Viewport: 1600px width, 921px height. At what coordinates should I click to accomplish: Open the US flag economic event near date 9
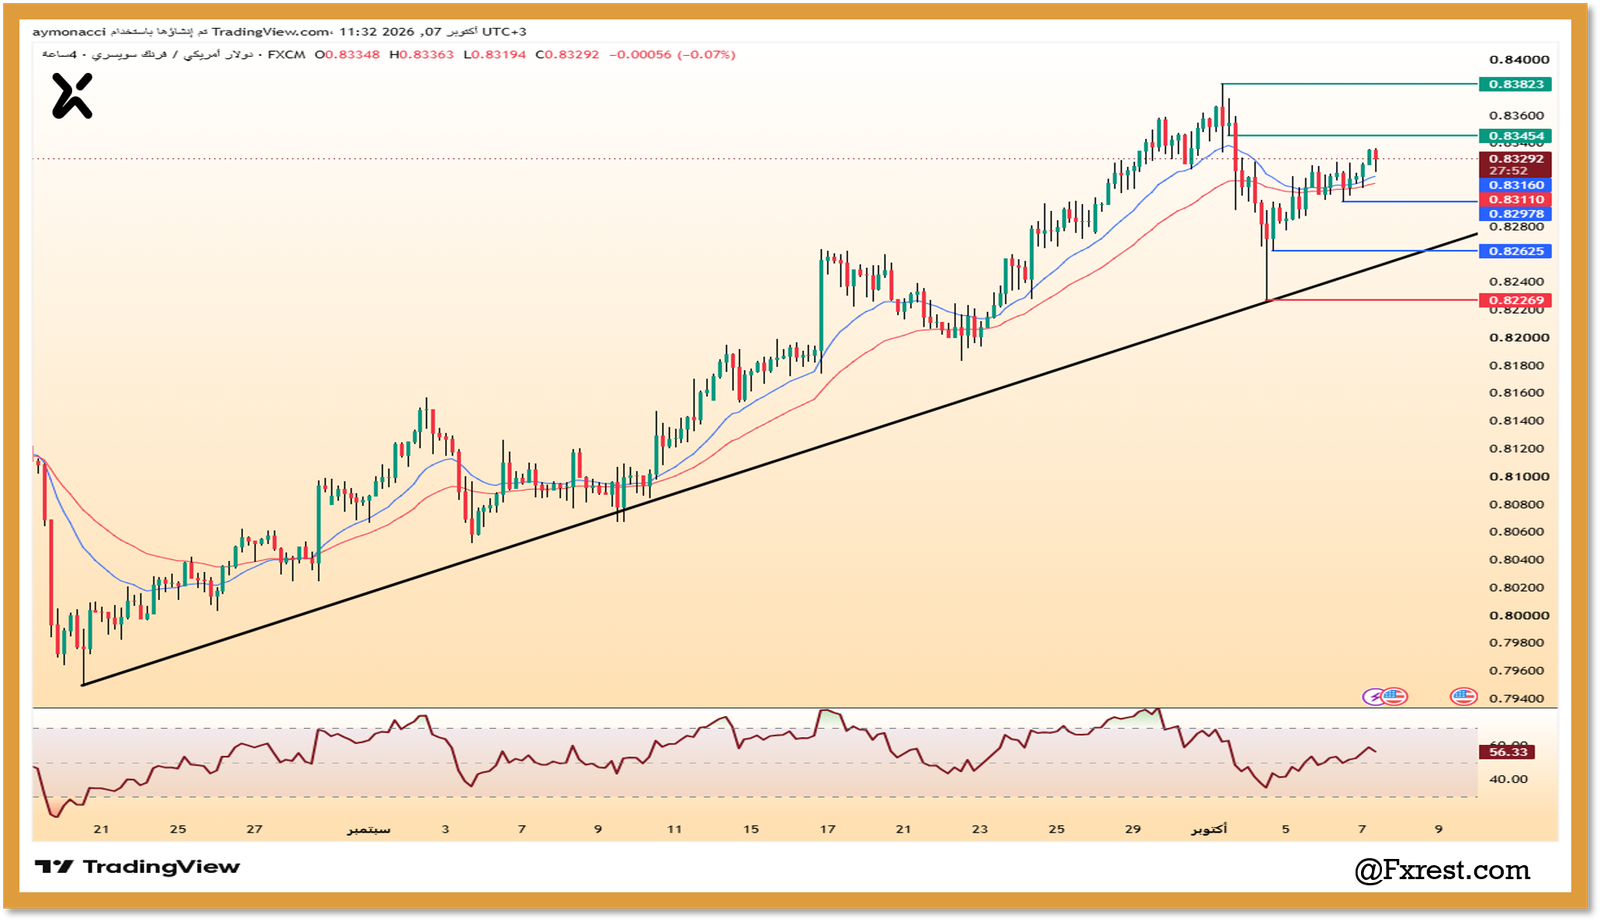1464,696
